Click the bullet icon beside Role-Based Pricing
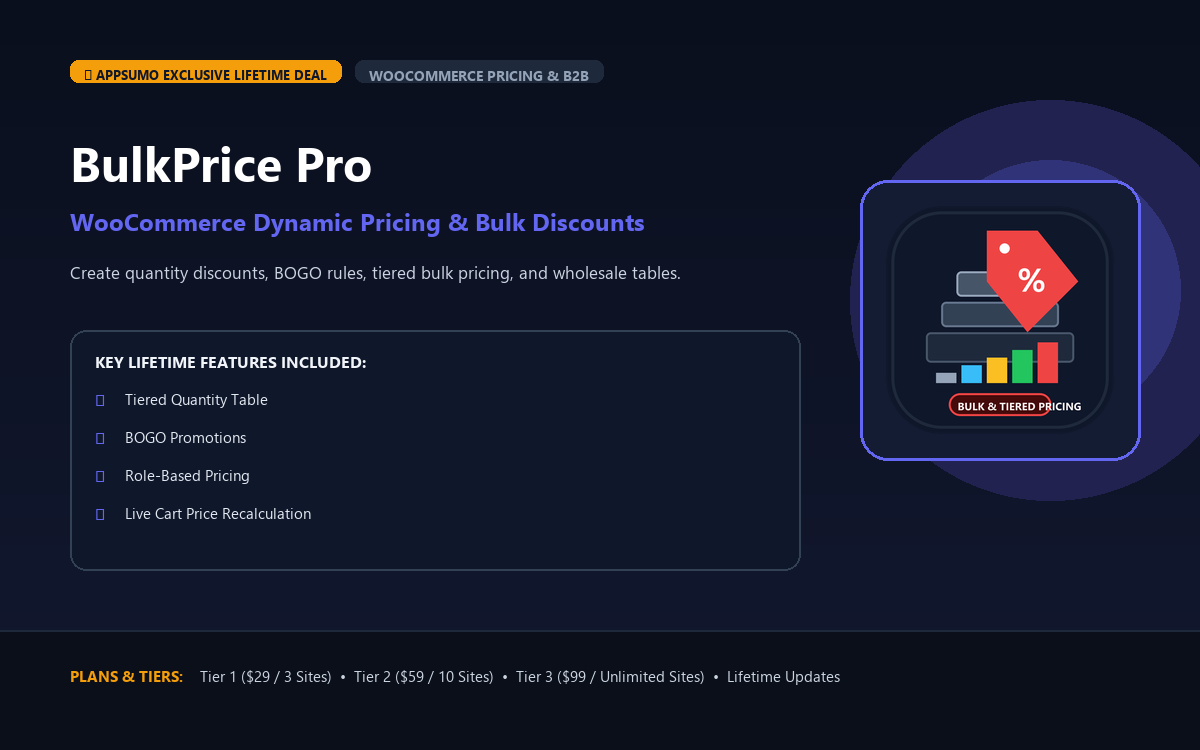The image size is (1200, 750). coord(100,476)
